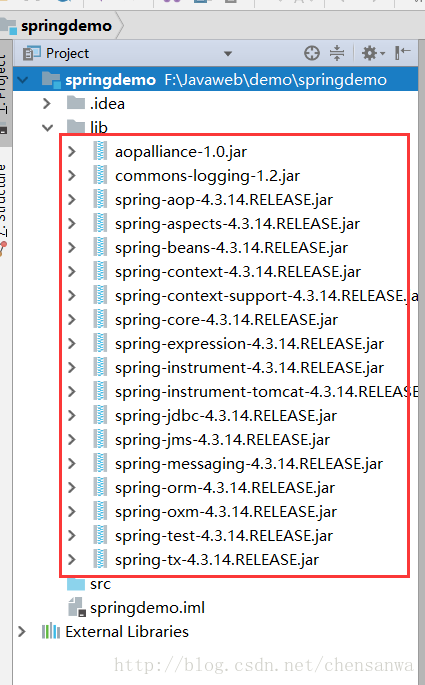Click the jar icon of spring-orm-4.3.14.RELEASE.jar
This screenshot has height=685, width=425.
(100, 488)
